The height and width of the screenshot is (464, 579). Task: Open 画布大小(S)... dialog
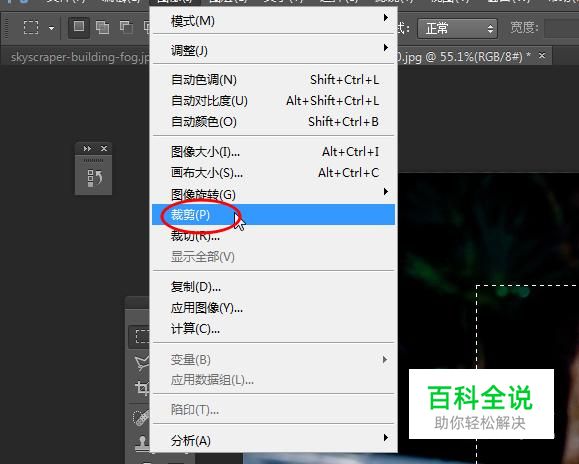point(274,172)
